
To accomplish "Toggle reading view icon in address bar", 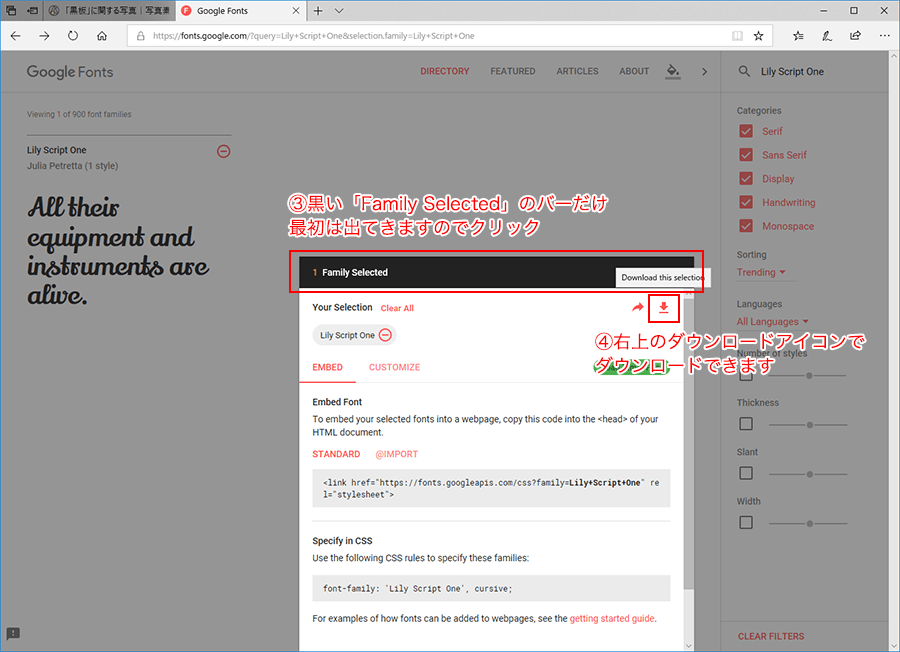I will click(x=738, y=36).
